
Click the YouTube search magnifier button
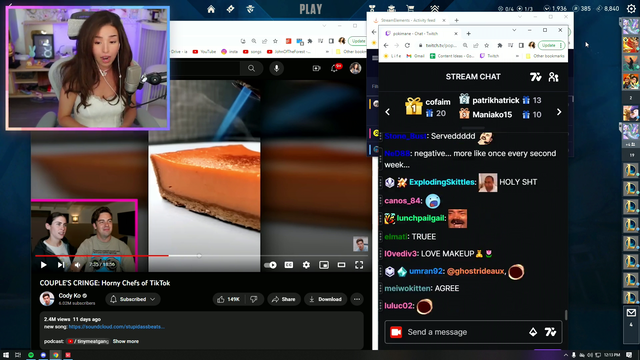point(251,68)
